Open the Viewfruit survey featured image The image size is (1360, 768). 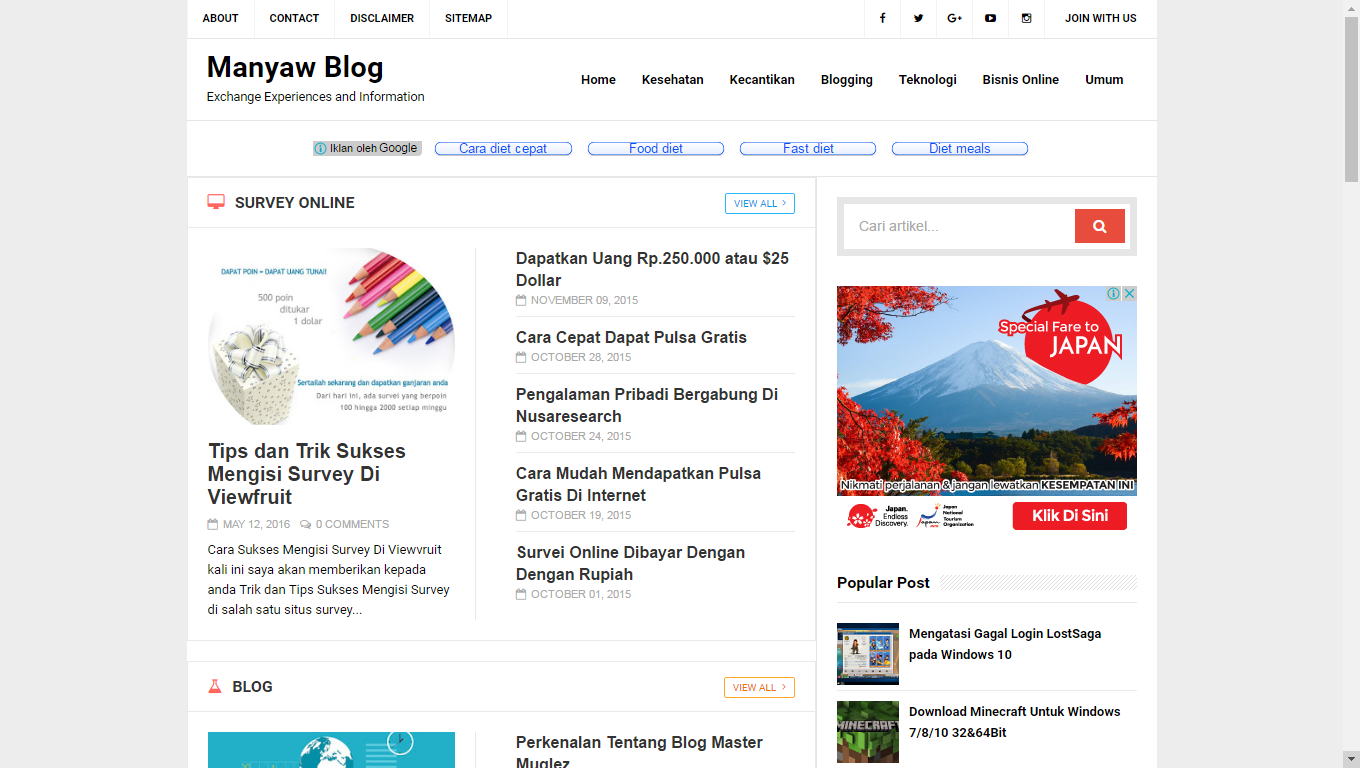click(x=331, y=337)
